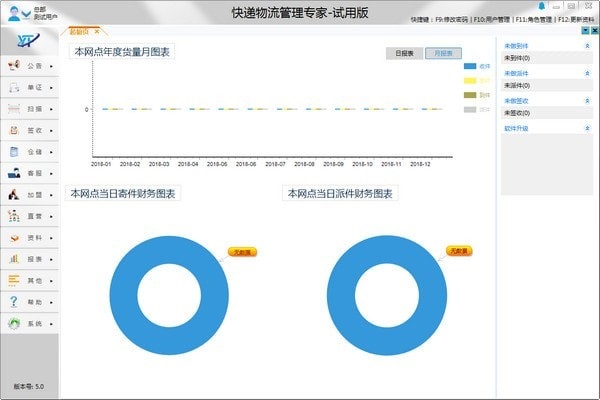Switch chart to 日报表 daily view
Viewport: 600px width, 400px height.
pyautogui.click(x=403, y=53)
